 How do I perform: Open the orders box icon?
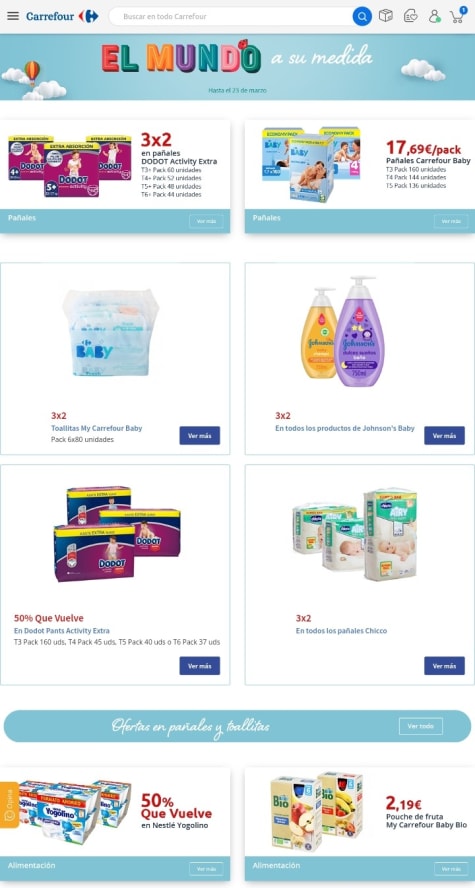[386, 16]
